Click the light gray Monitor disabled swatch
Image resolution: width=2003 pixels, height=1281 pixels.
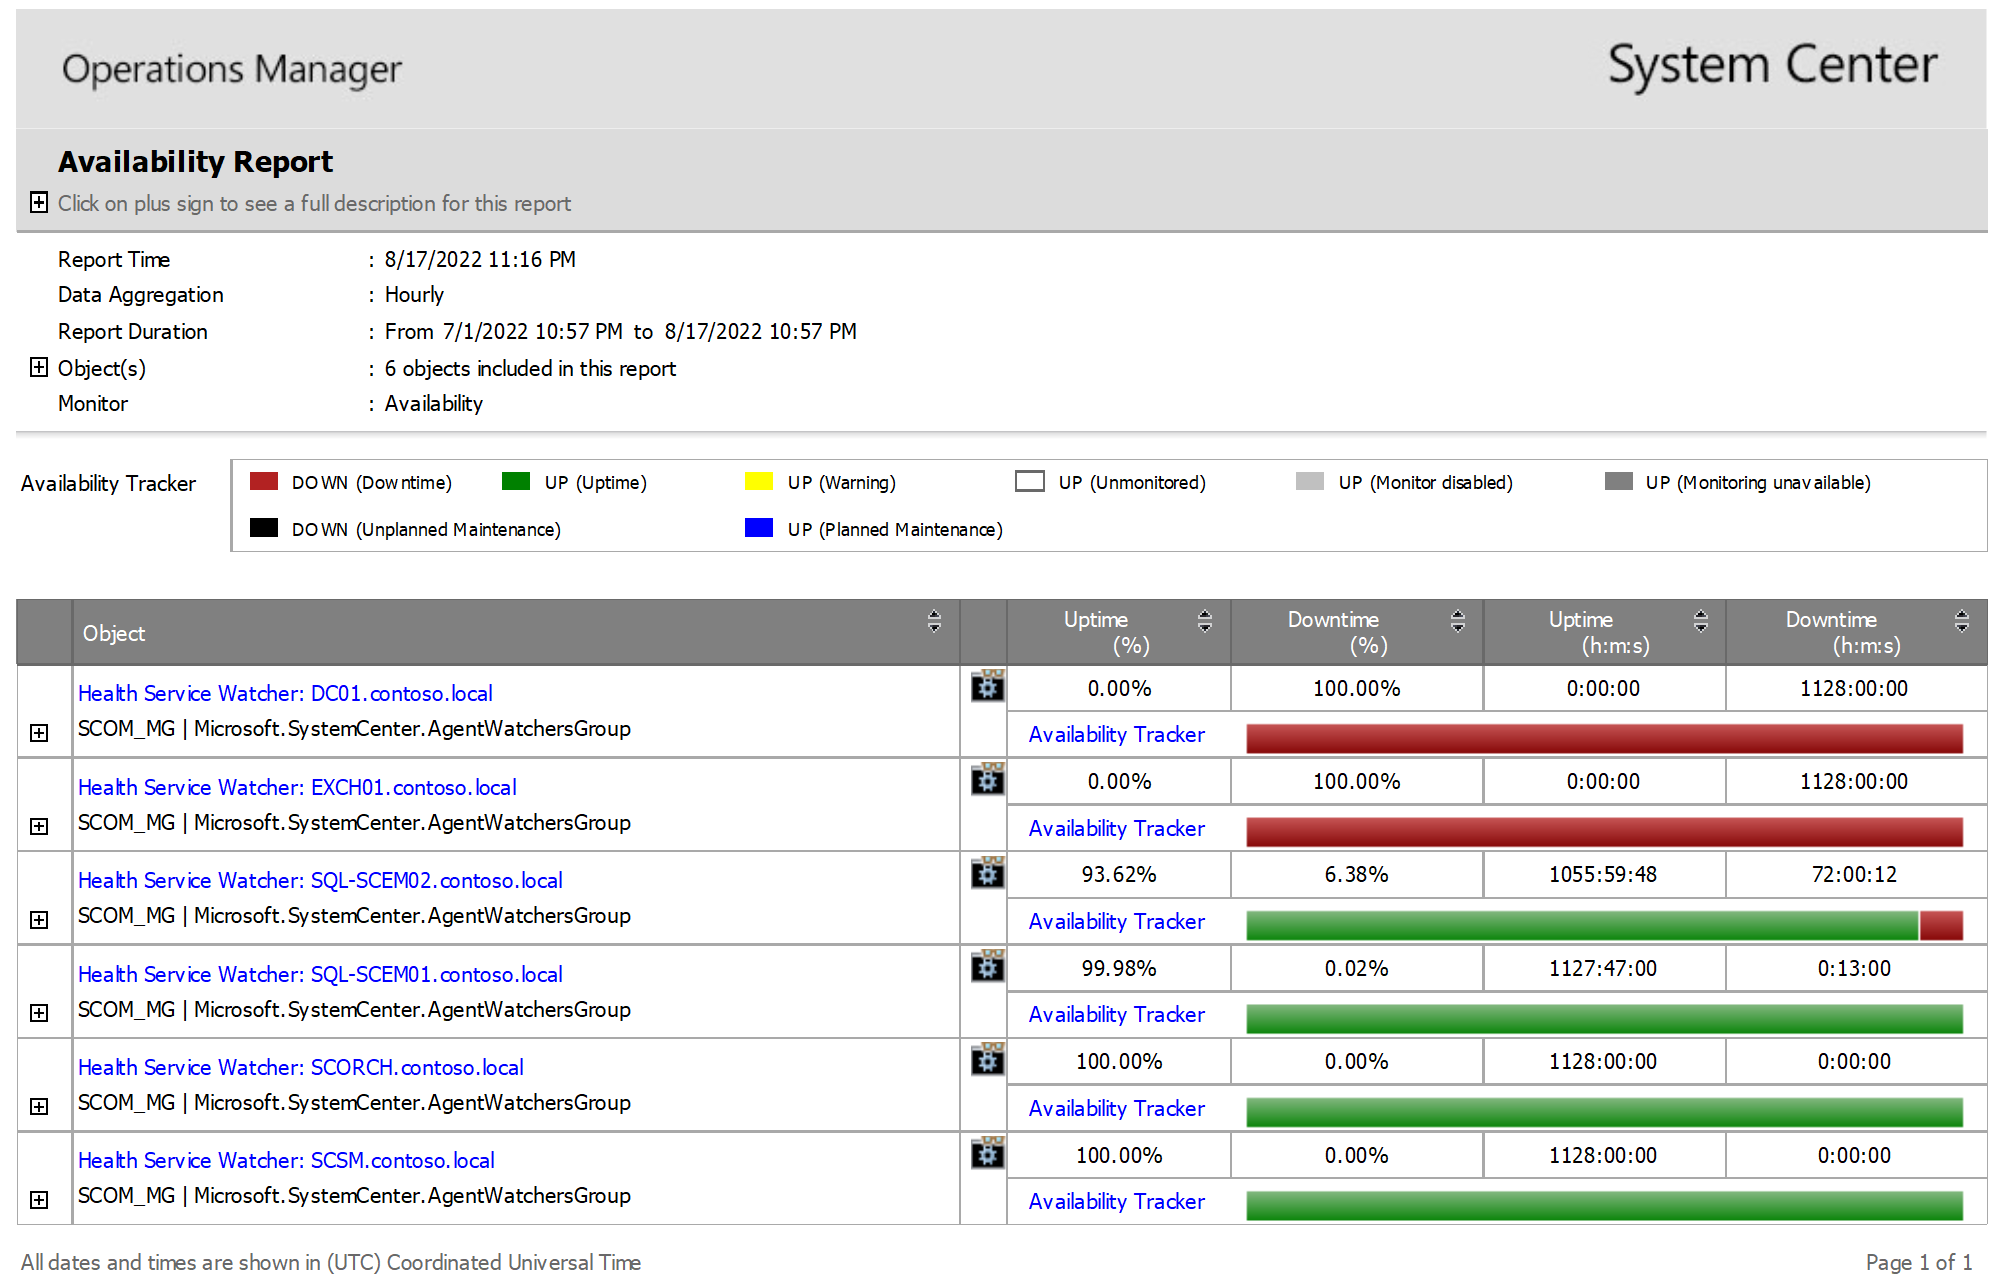[x=1310, y=481]
